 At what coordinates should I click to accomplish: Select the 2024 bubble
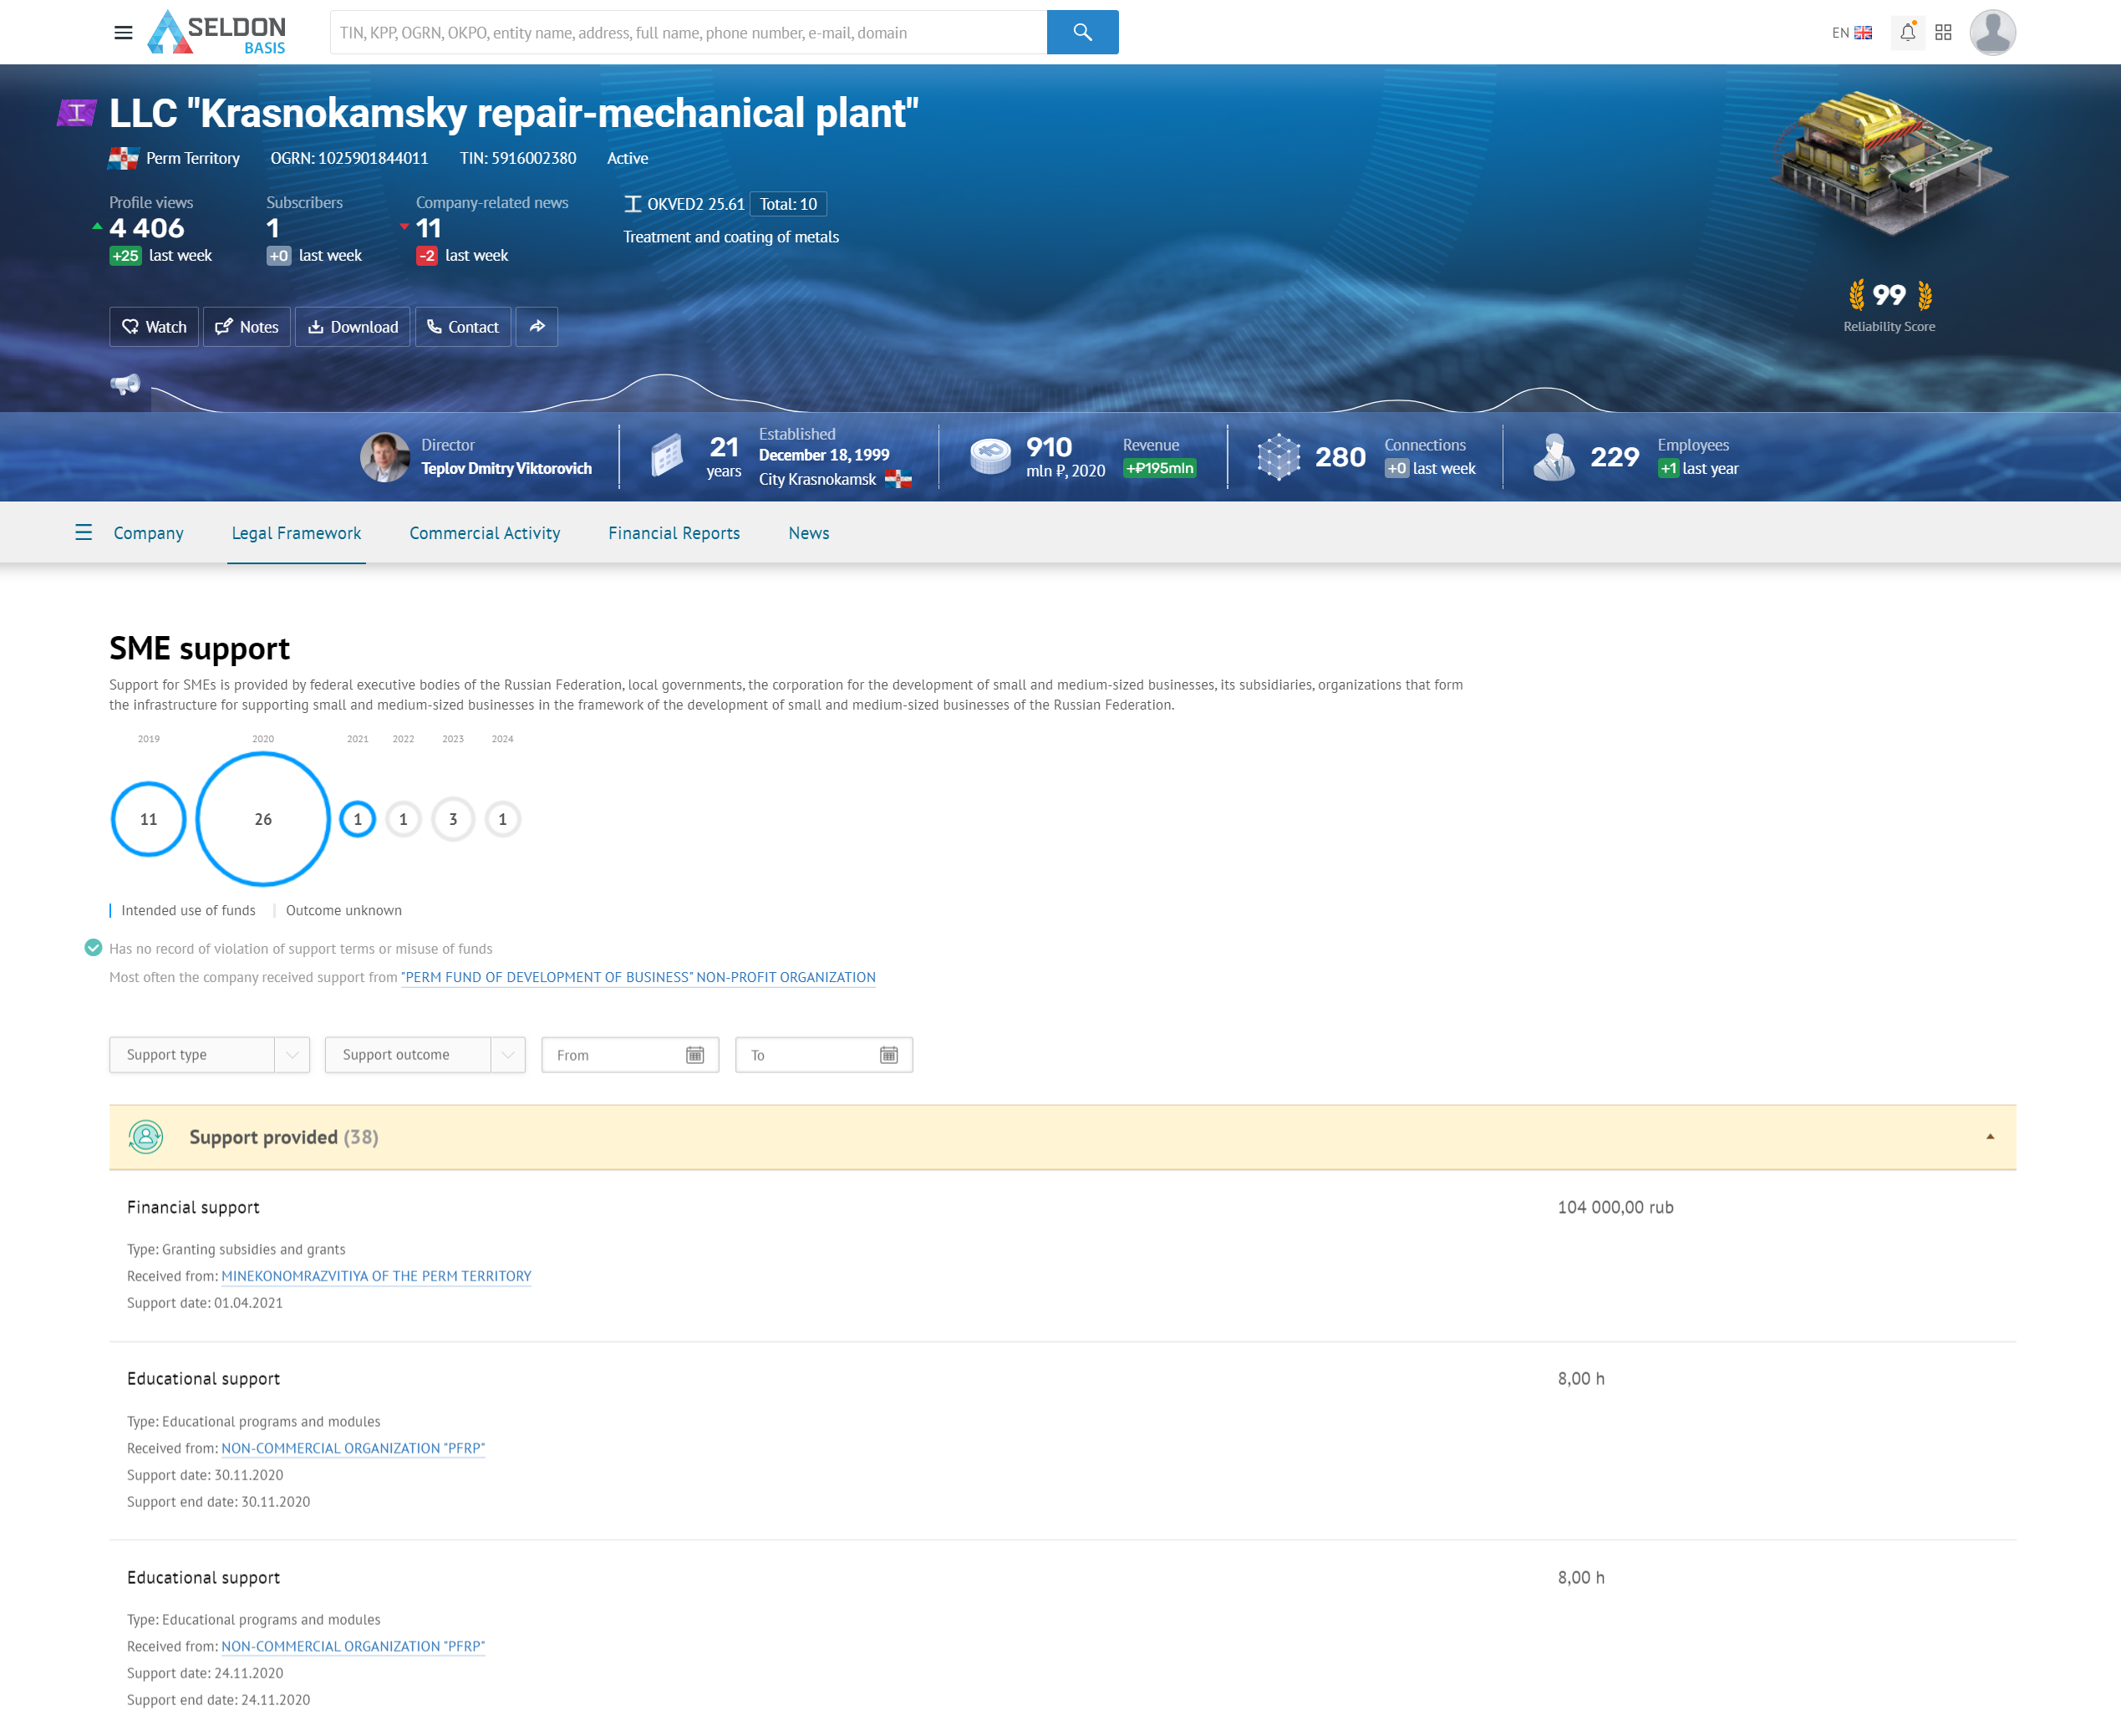pos(503,819)
